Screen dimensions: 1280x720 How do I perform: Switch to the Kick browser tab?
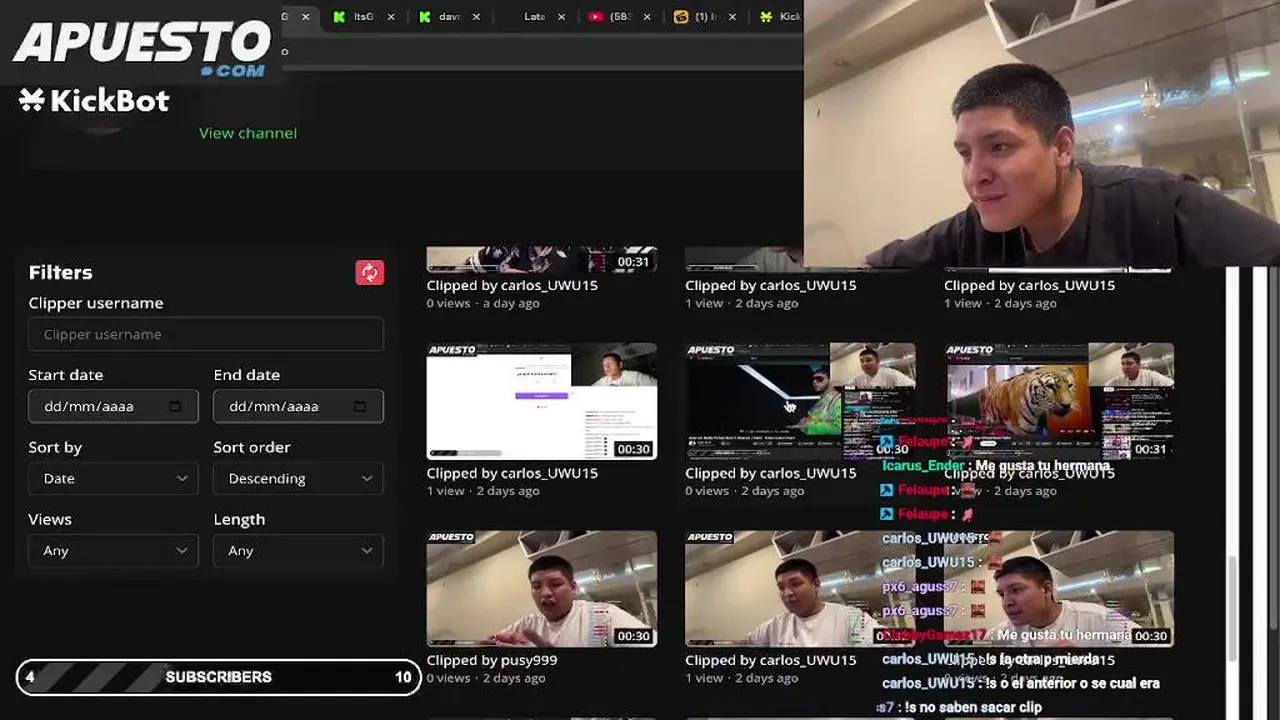(x=780, y=17)
